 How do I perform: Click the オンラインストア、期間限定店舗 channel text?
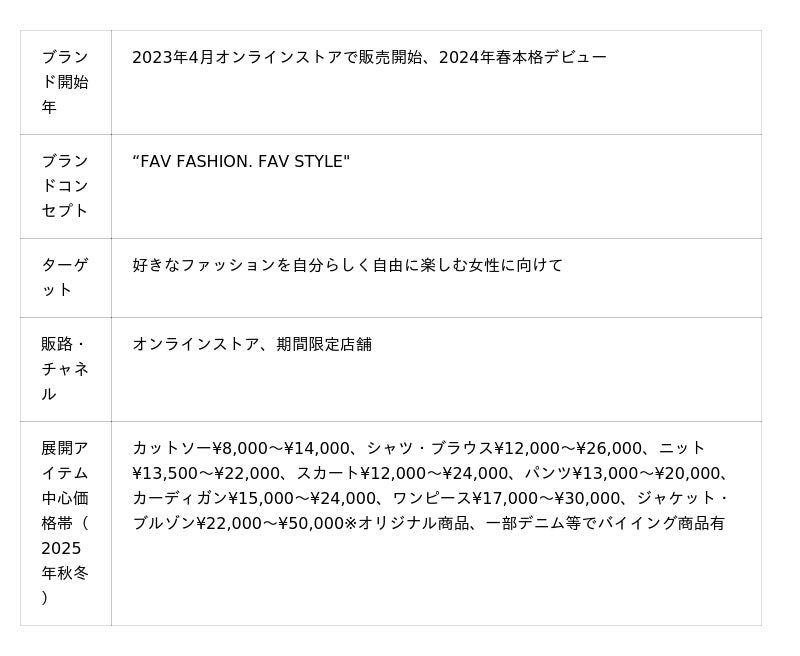click(252, 345)
